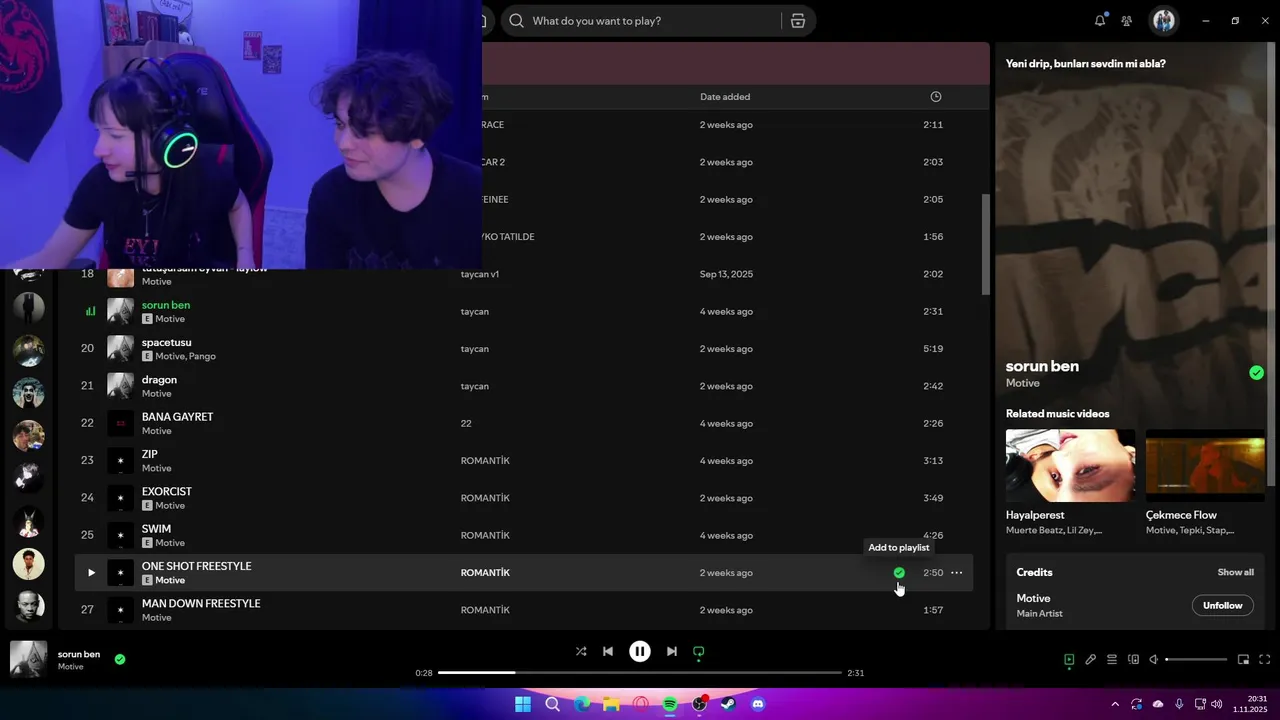Click the ROMANTİK album link for ZIP
The width and height of the screenshot is (1280, 720).
click(485, 461)
